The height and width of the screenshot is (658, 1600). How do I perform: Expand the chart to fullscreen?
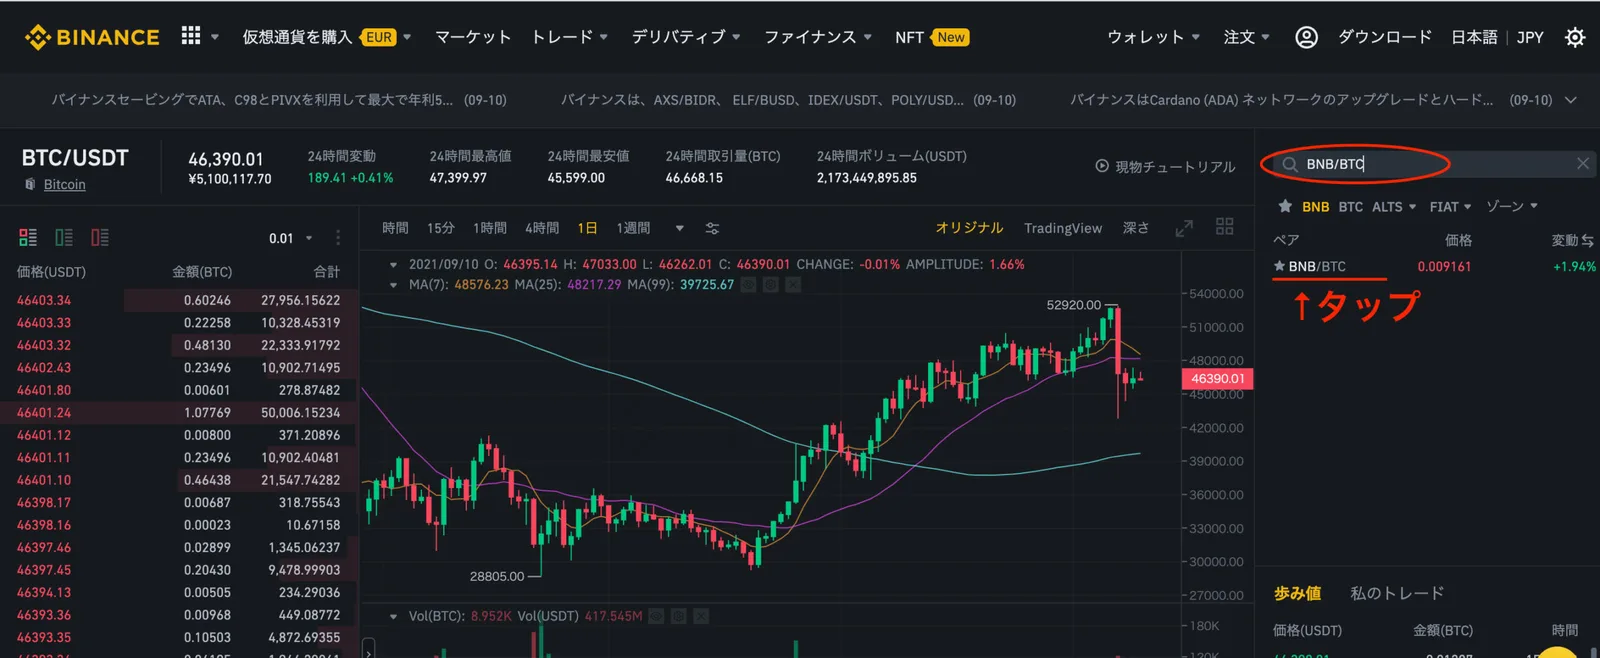[x=1184, y=228]
